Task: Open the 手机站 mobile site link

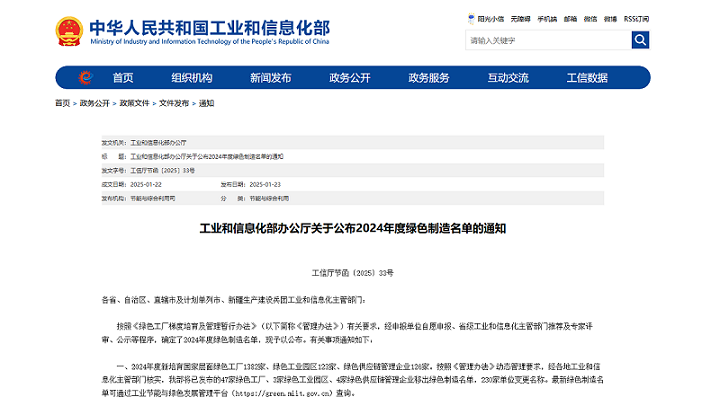Action: (546, 18)
